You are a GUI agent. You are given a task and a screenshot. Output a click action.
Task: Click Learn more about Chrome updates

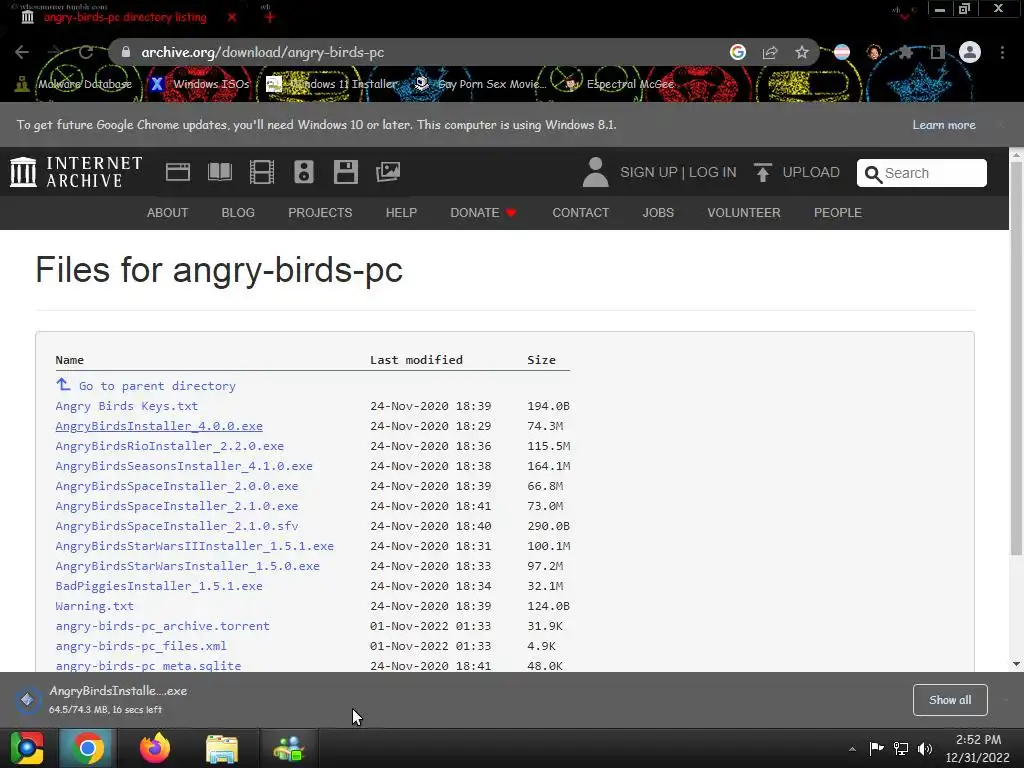tap(944, 125)
